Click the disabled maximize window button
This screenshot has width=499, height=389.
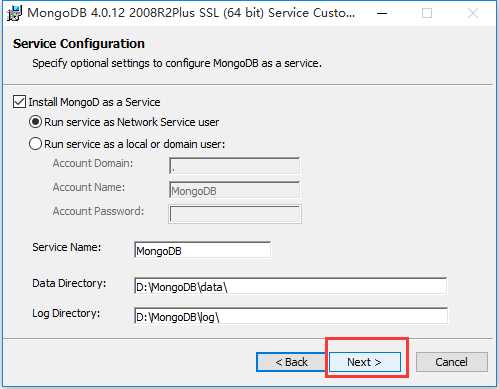point(427,13)
